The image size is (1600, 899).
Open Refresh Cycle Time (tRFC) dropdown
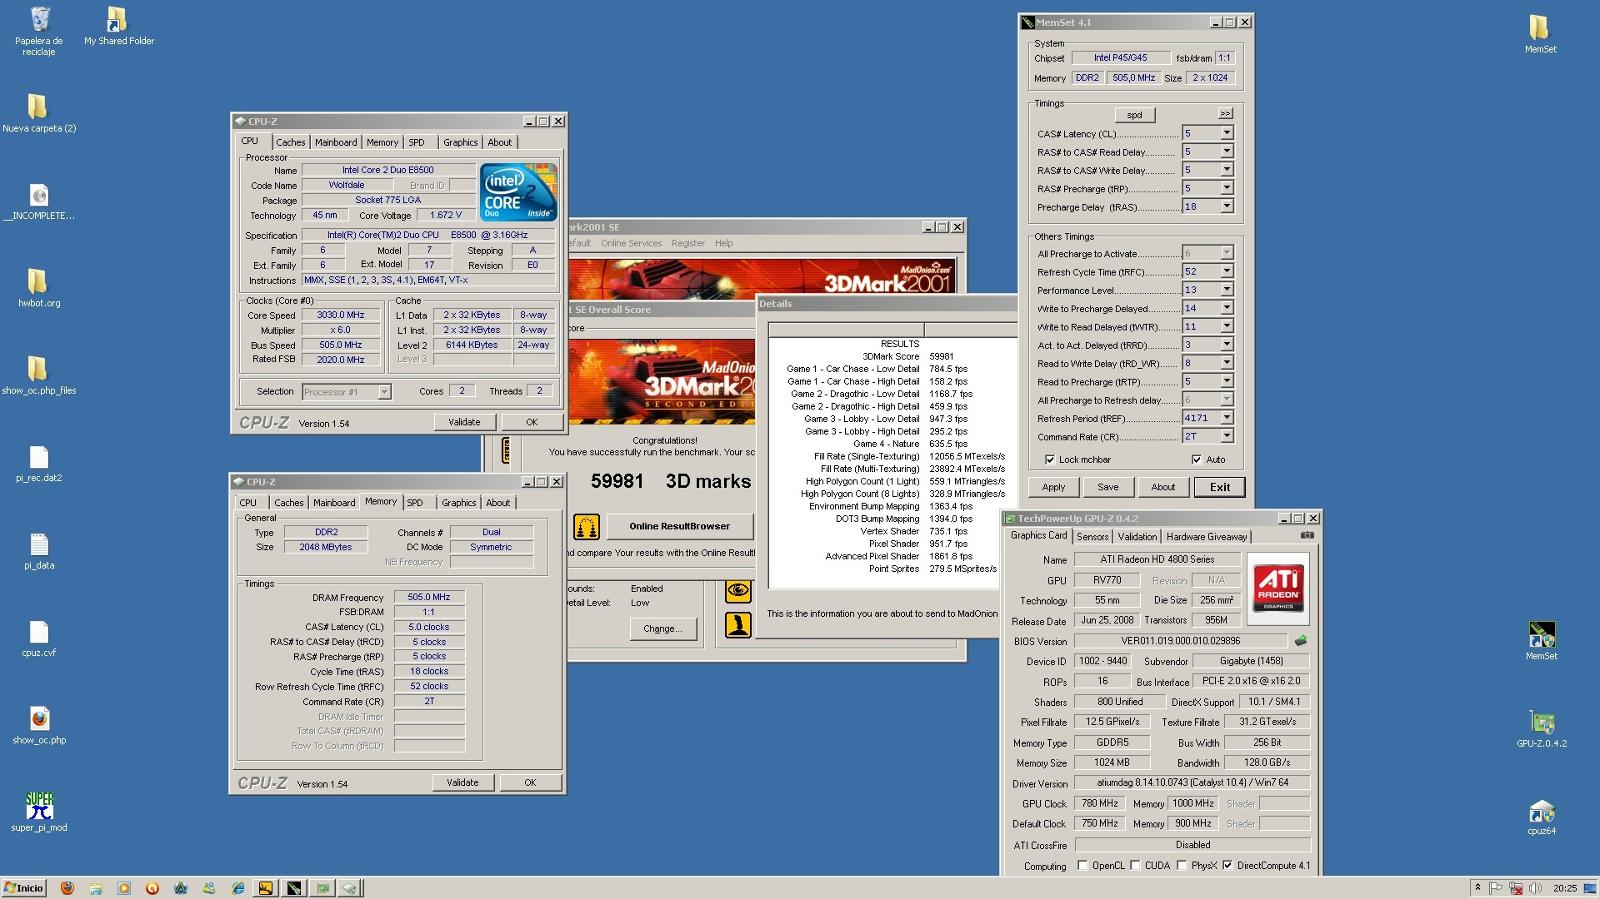[x=1226, y=271]
